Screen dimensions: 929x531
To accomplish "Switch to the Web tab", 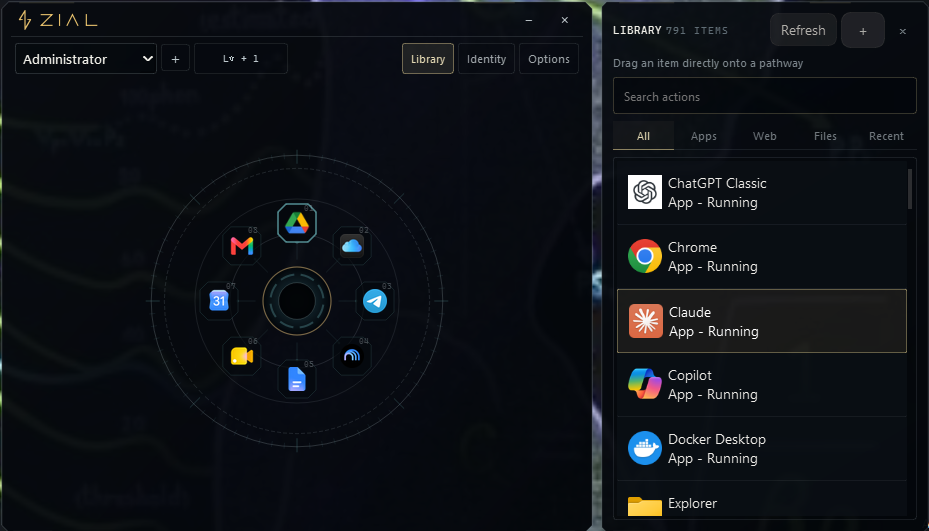I will point(764,136).
